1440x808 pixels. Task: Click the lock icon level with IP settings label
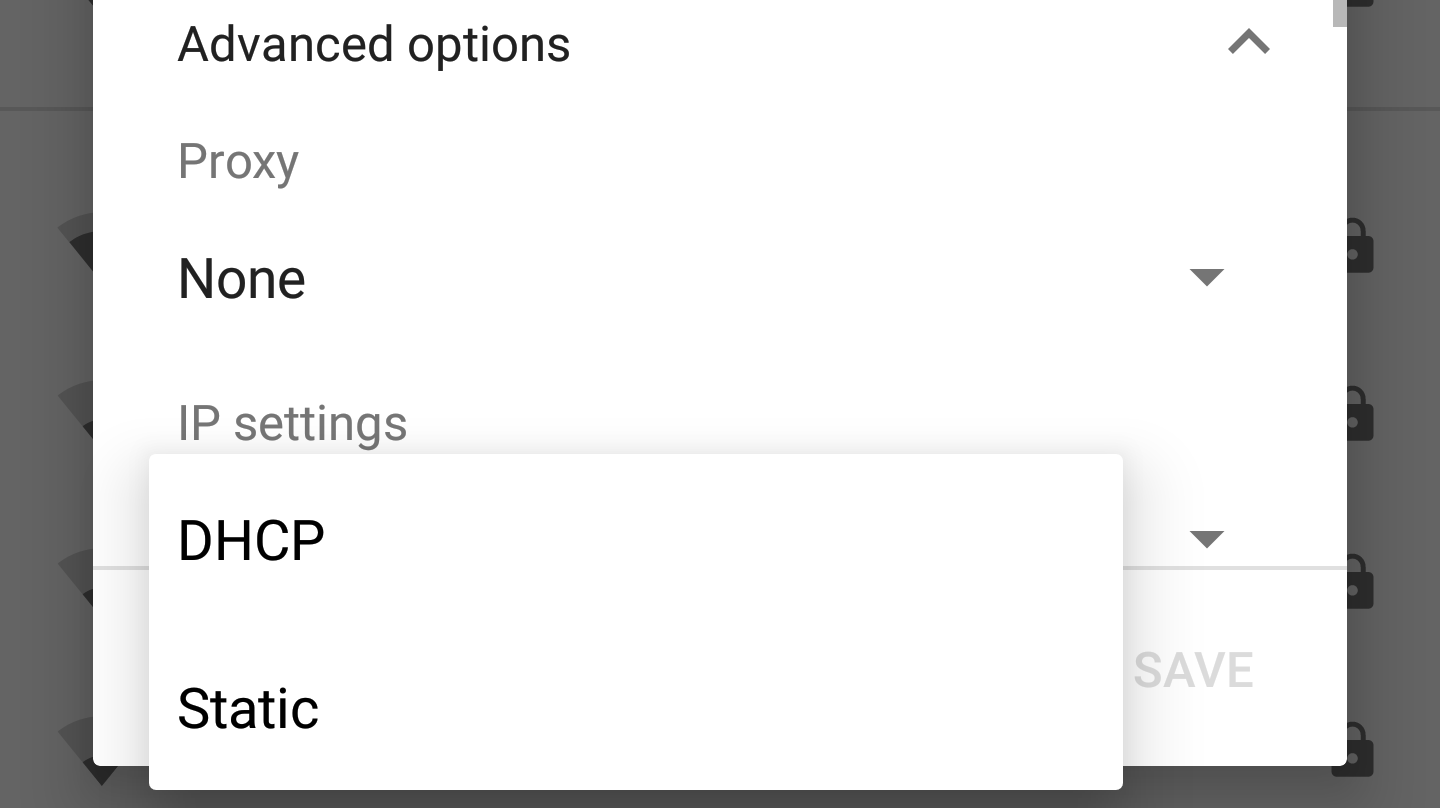(x=1360, y=414)
